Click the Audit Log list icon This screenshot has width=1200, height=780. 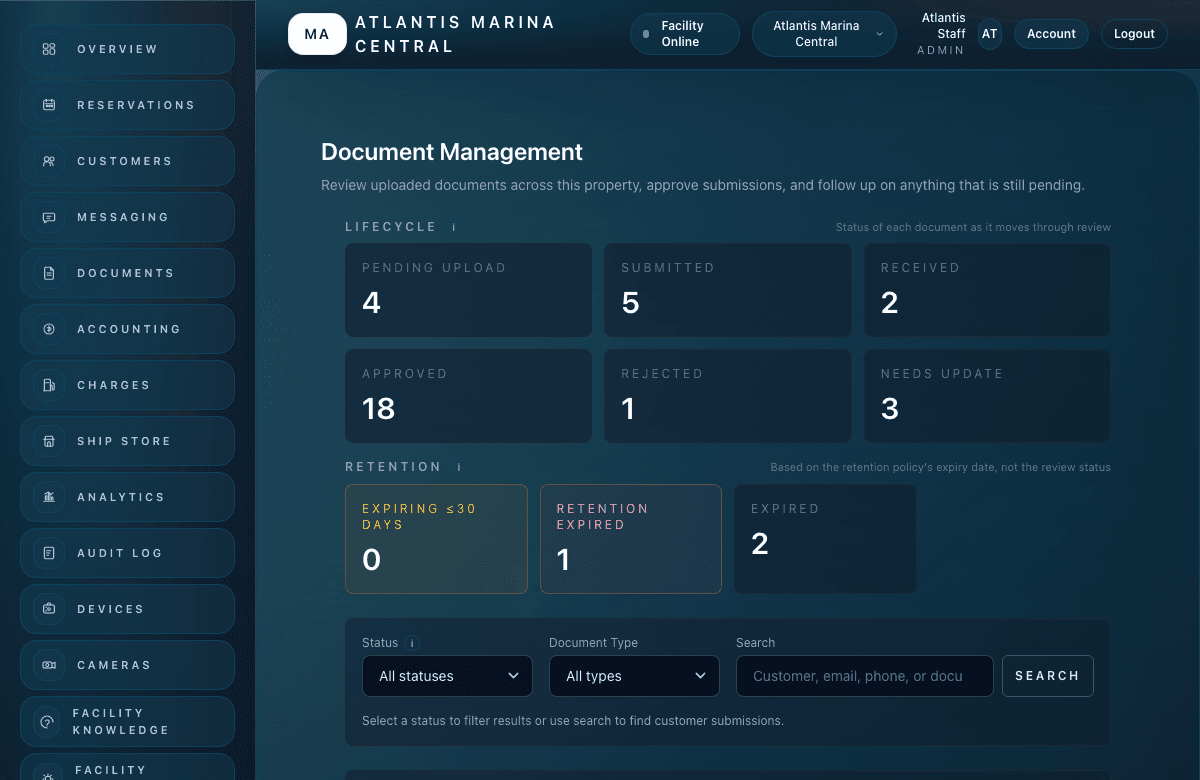[x=49, y=553]
